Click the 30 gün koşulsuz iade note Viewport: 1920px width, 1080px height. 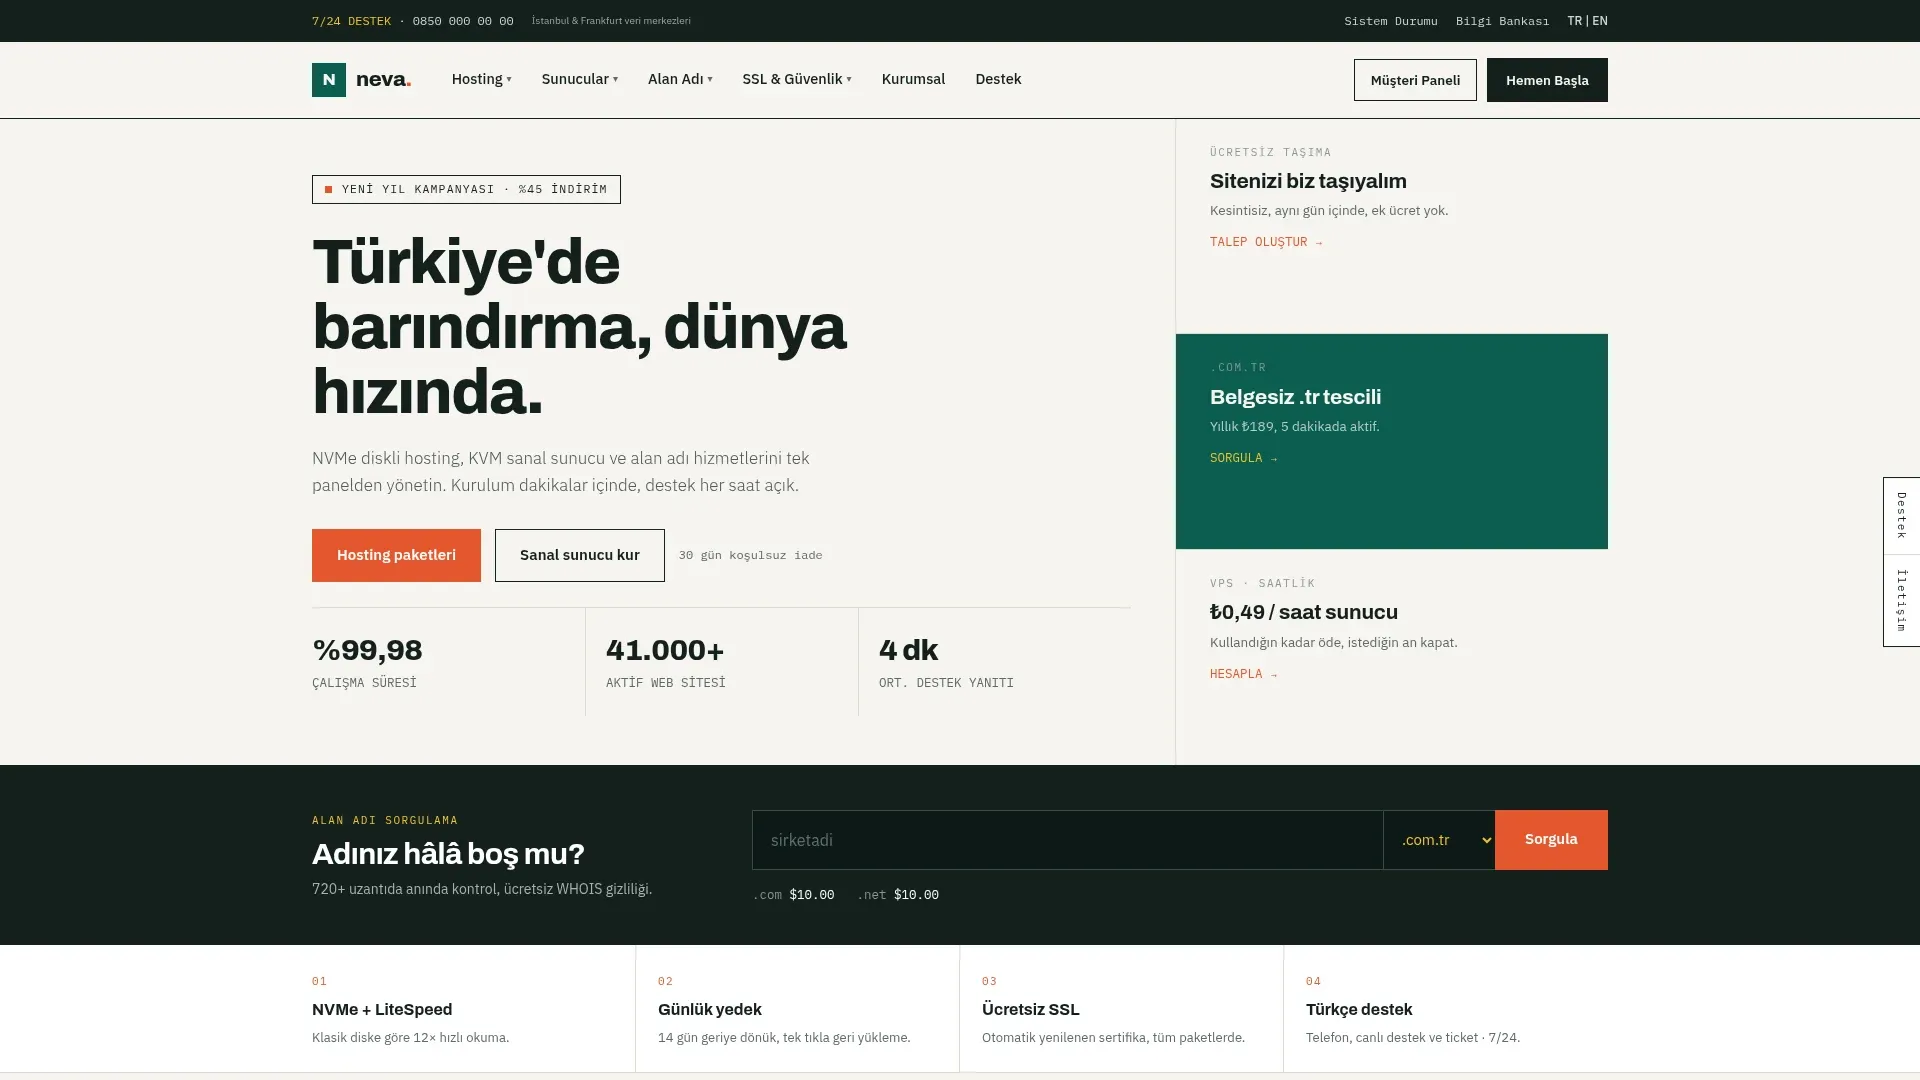pos(750,555)
